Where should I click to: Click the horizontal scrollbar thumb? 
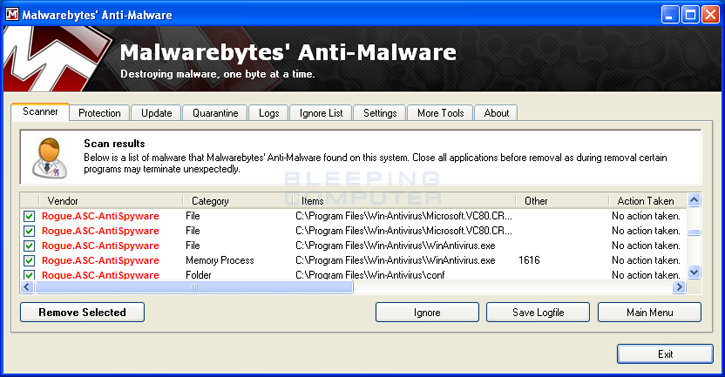pyautogui.click(x=194, y=287)
